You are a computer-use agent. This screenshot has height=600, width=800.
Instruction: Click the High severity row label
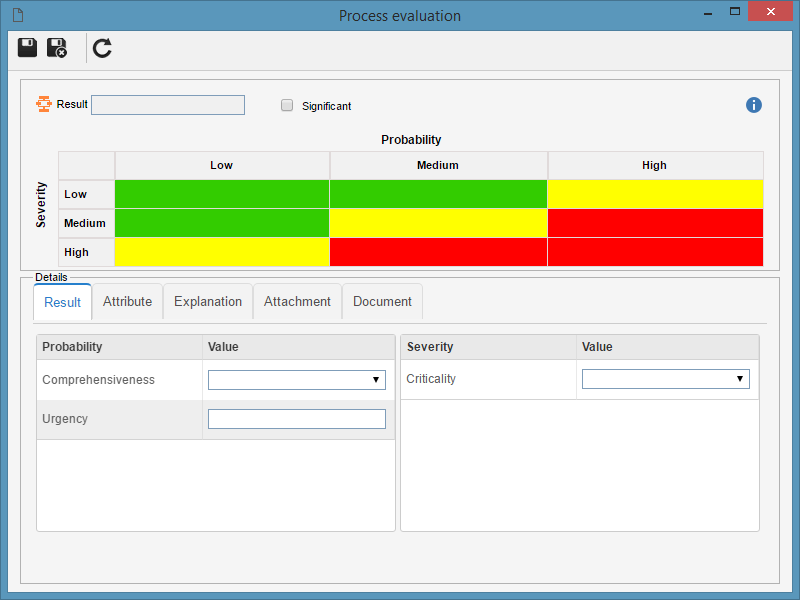(86, 252)
